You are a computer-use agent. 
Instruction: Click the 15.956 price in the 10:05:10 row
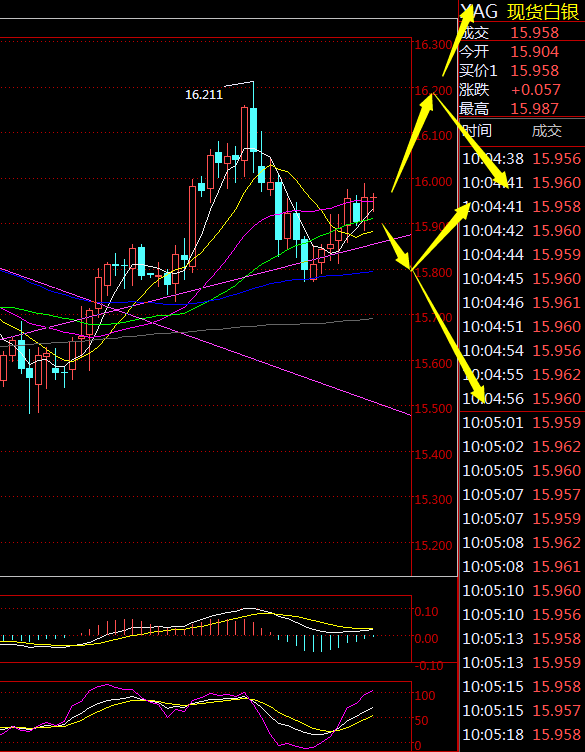pyautogui.click(x=557, y=614)
